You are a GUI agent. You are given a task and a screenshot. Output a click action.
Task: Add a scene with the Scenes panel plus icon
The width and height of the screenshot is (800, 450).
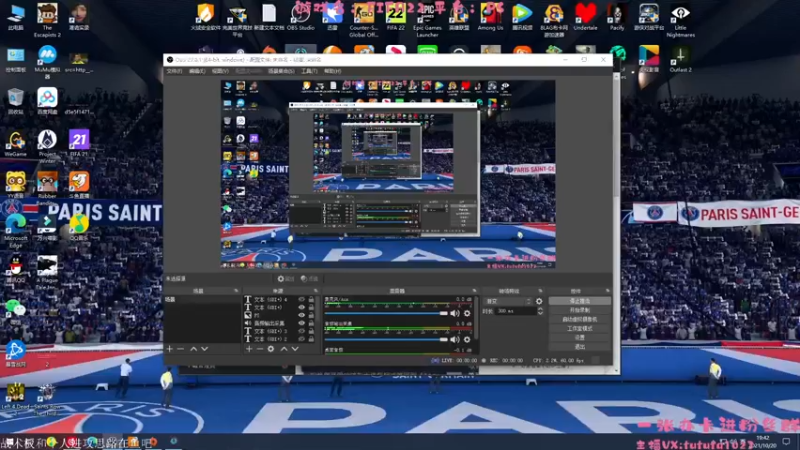(170, 349)
